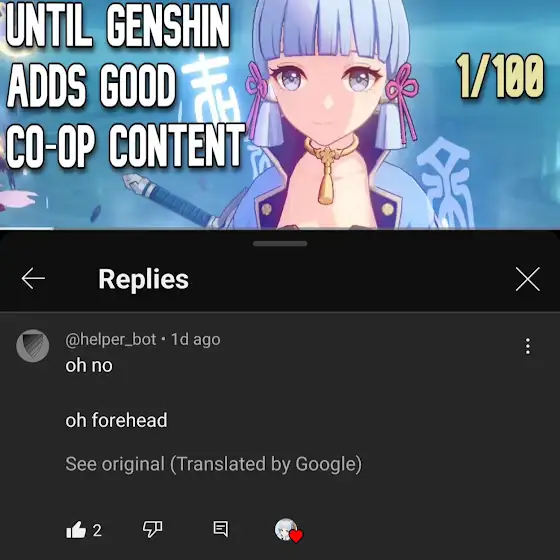Select the "oh no" comment line
The image size is (560, 560).
pyautogui.click(x=89, y=365)
